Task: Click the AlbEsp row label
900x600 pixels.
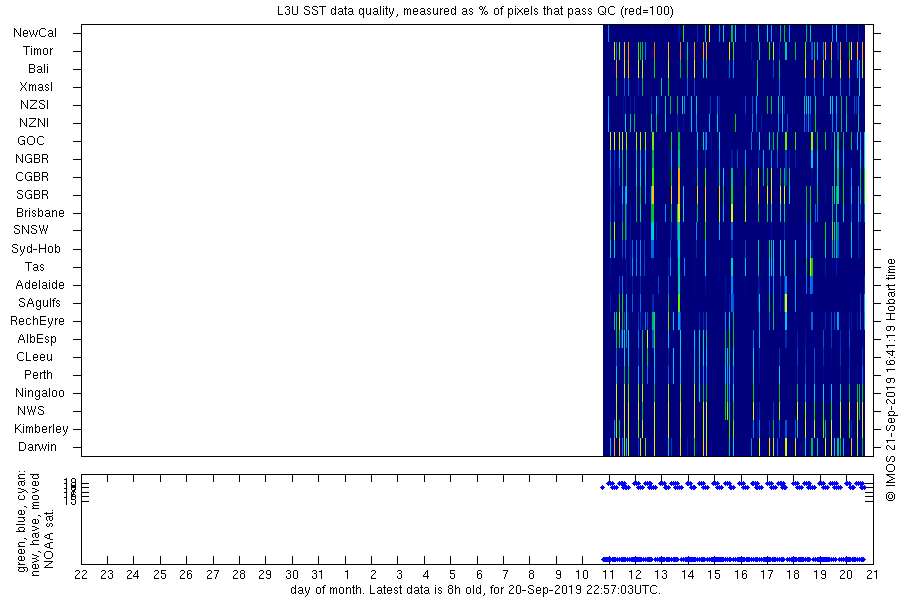Action: tap(37, 339)
